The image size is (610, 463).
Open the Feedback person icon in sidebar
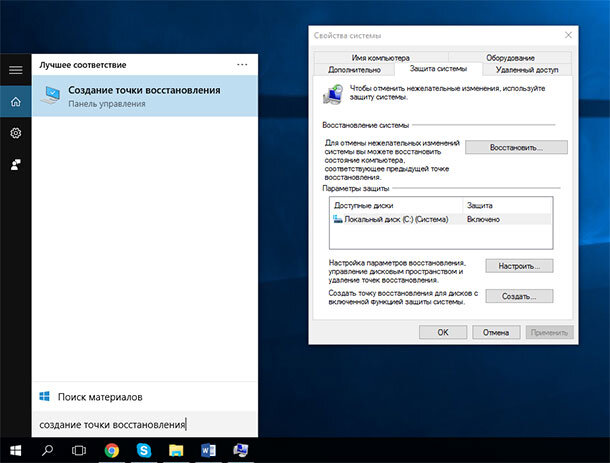point(16,165)
